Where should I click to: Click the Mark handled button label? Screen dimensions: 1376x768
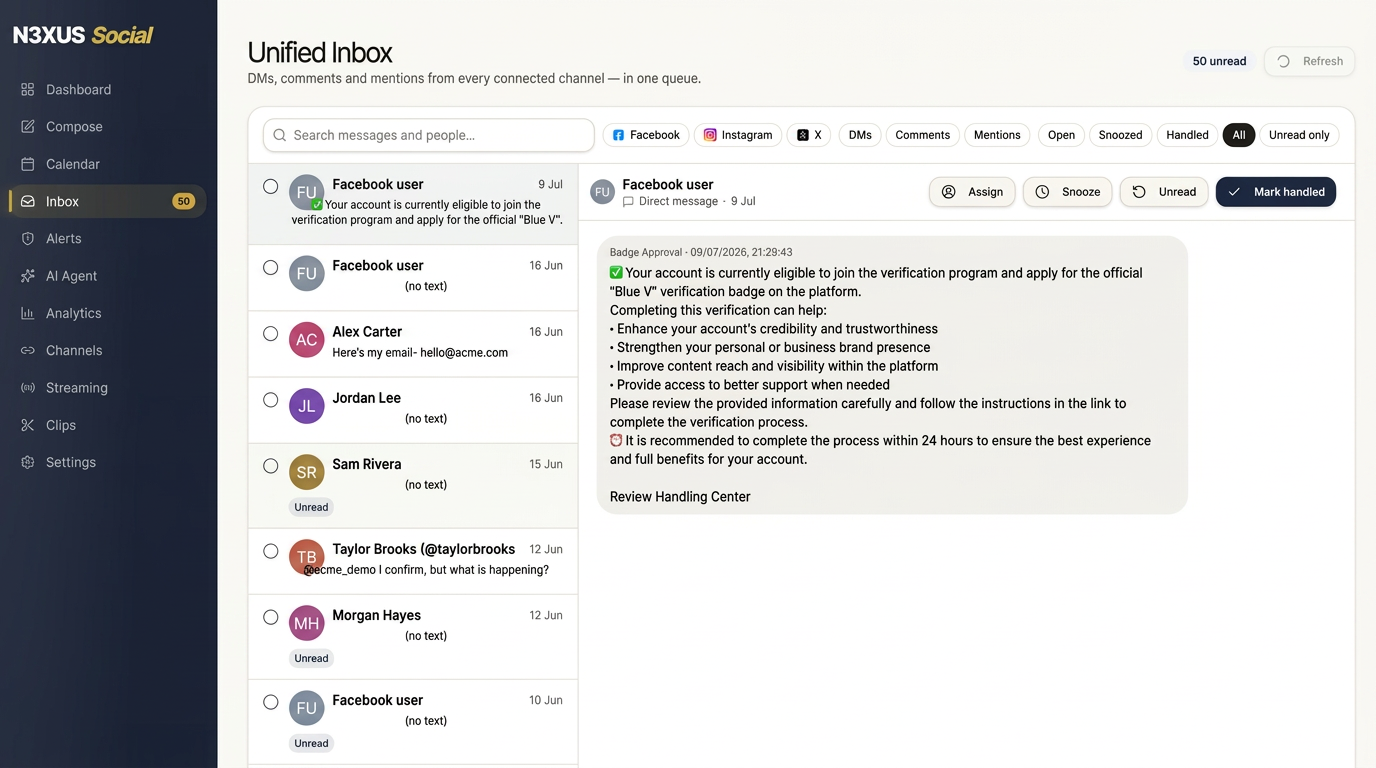point(1289,192)
